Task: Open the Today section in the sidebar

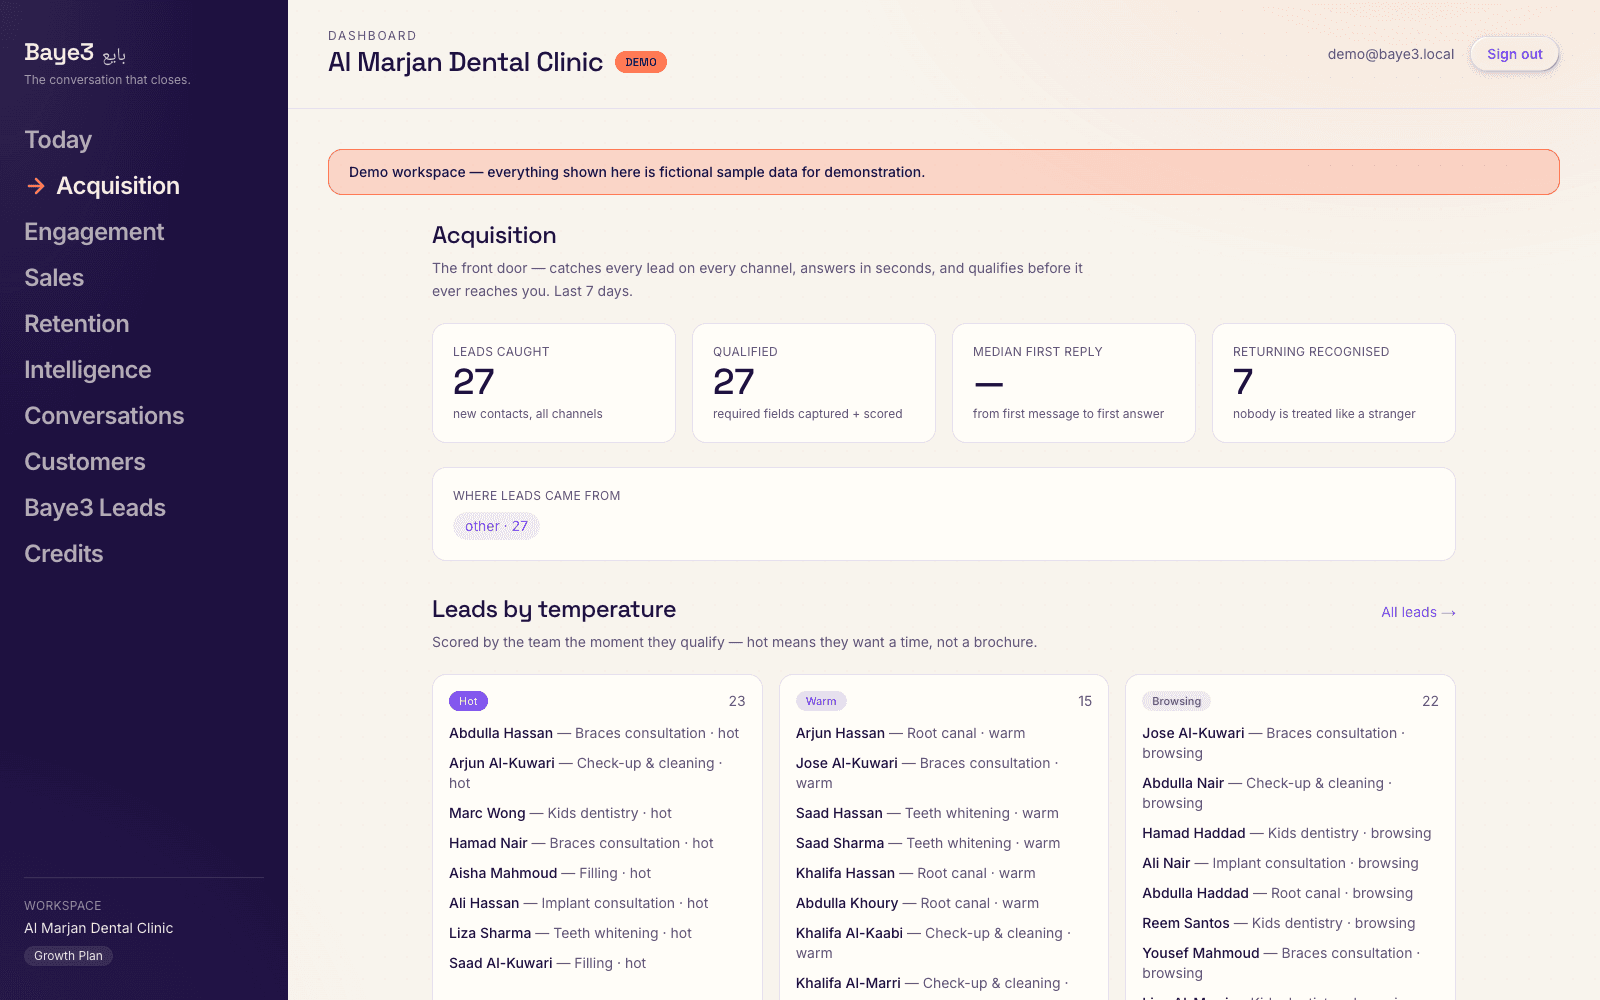Action: tap(58, 140)
